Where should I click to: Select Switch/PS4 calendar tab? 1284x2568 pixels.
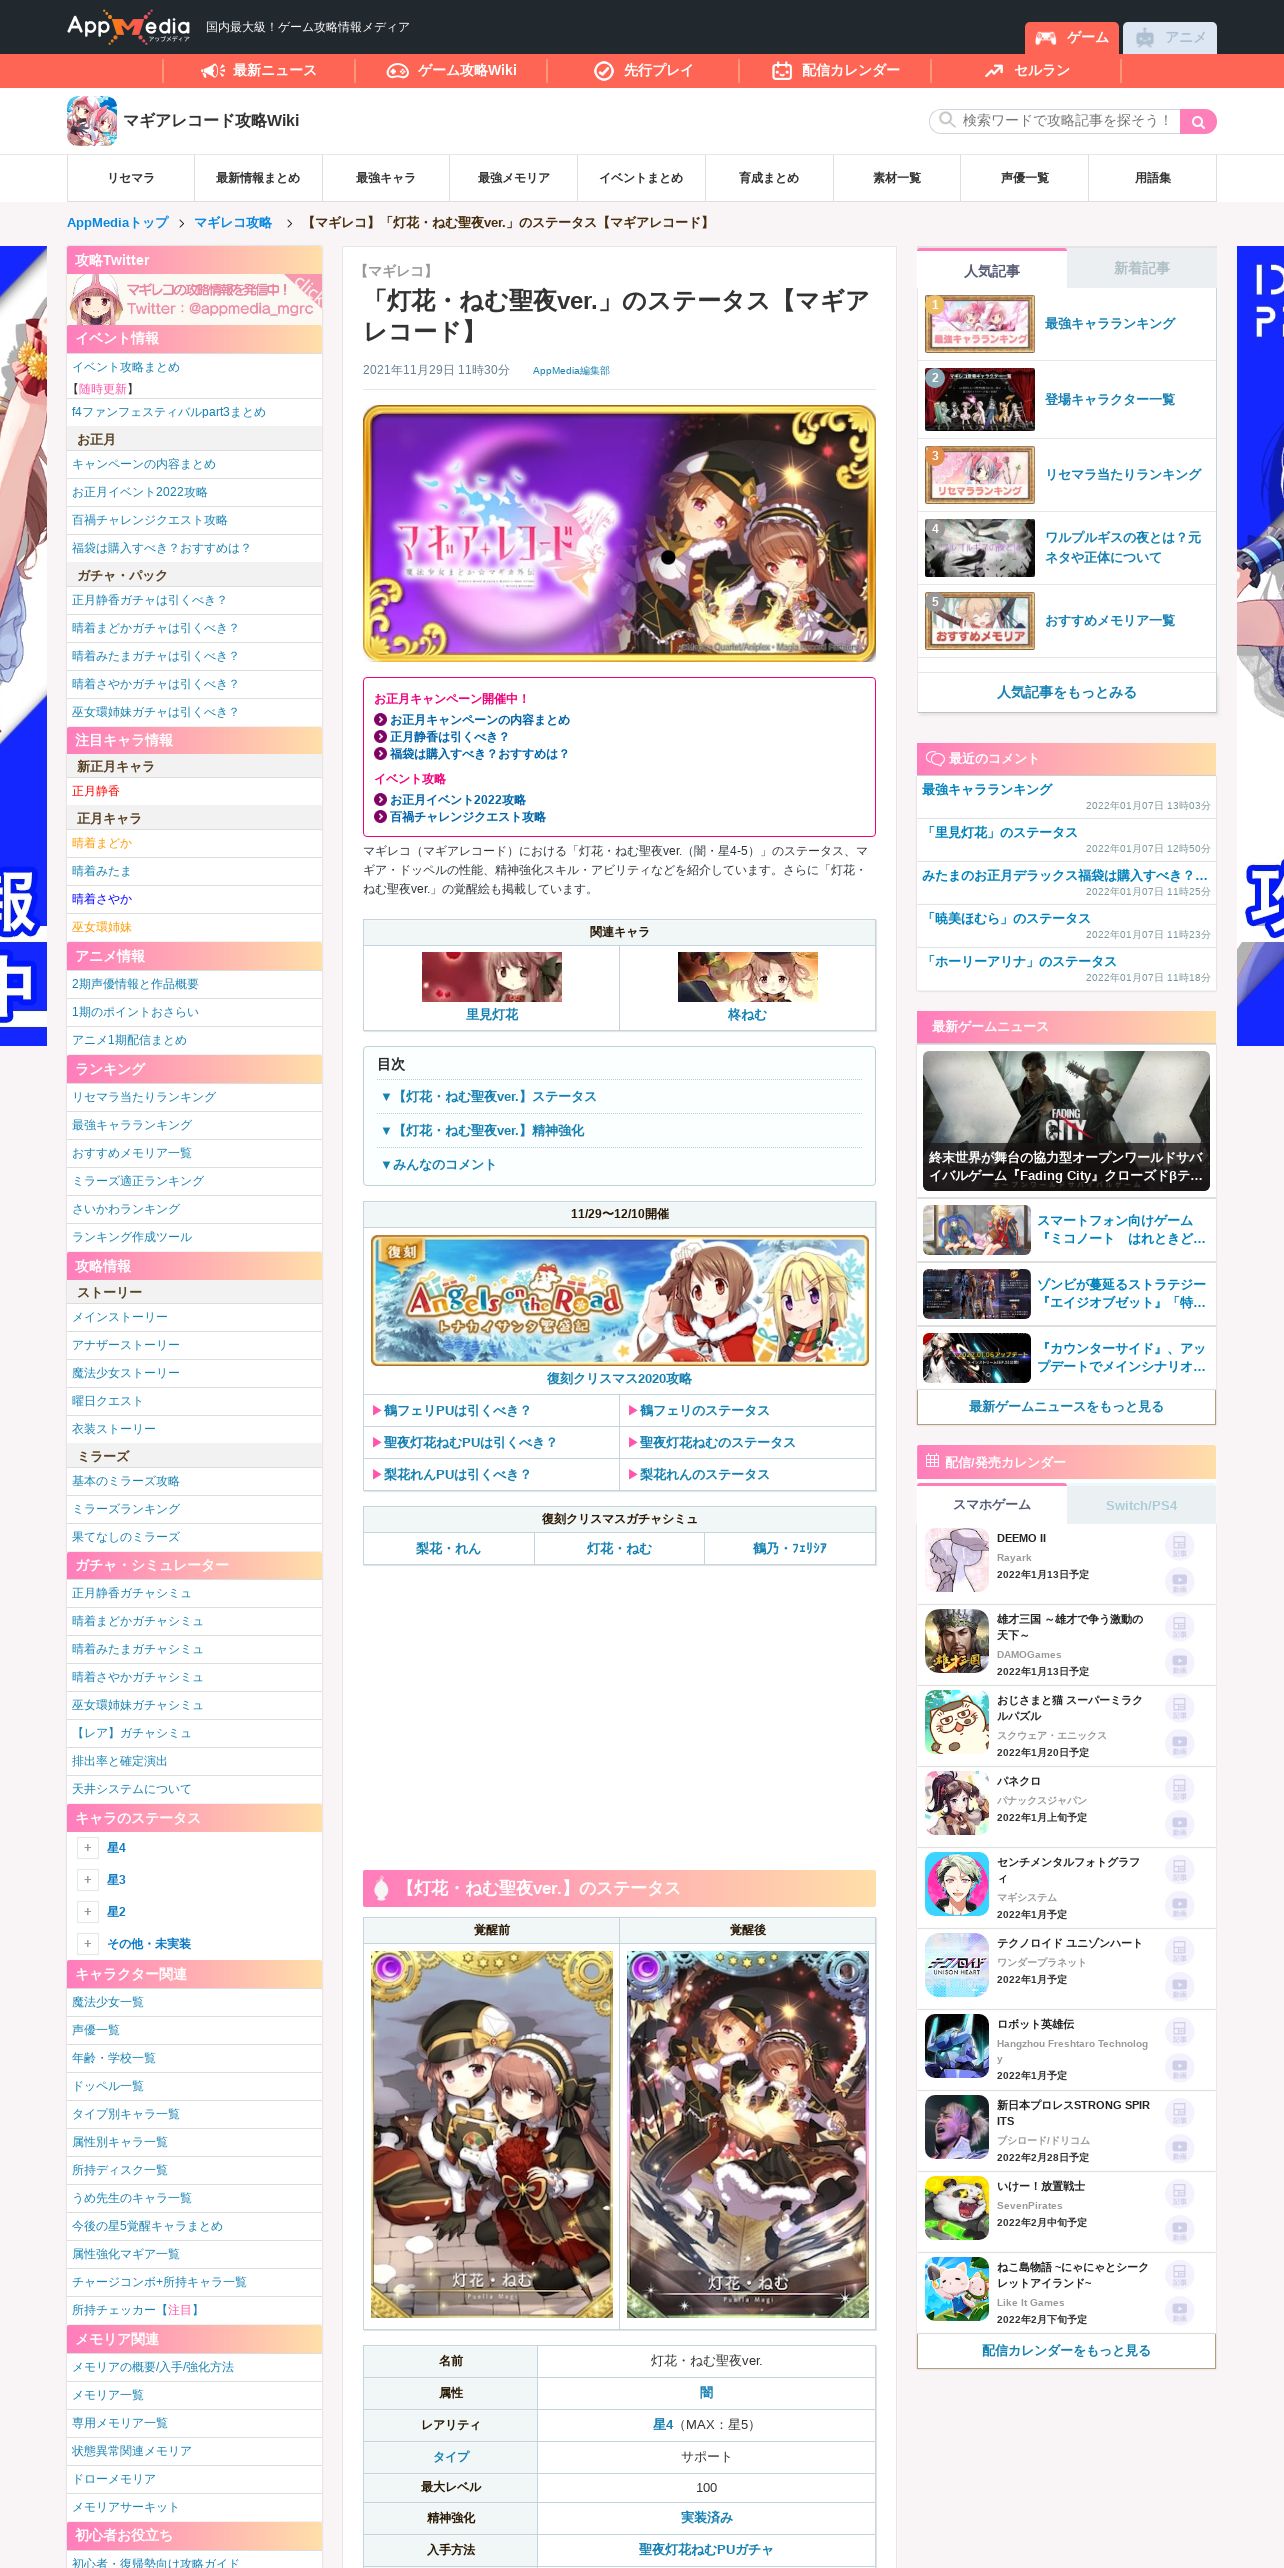pos(1142,1505)
